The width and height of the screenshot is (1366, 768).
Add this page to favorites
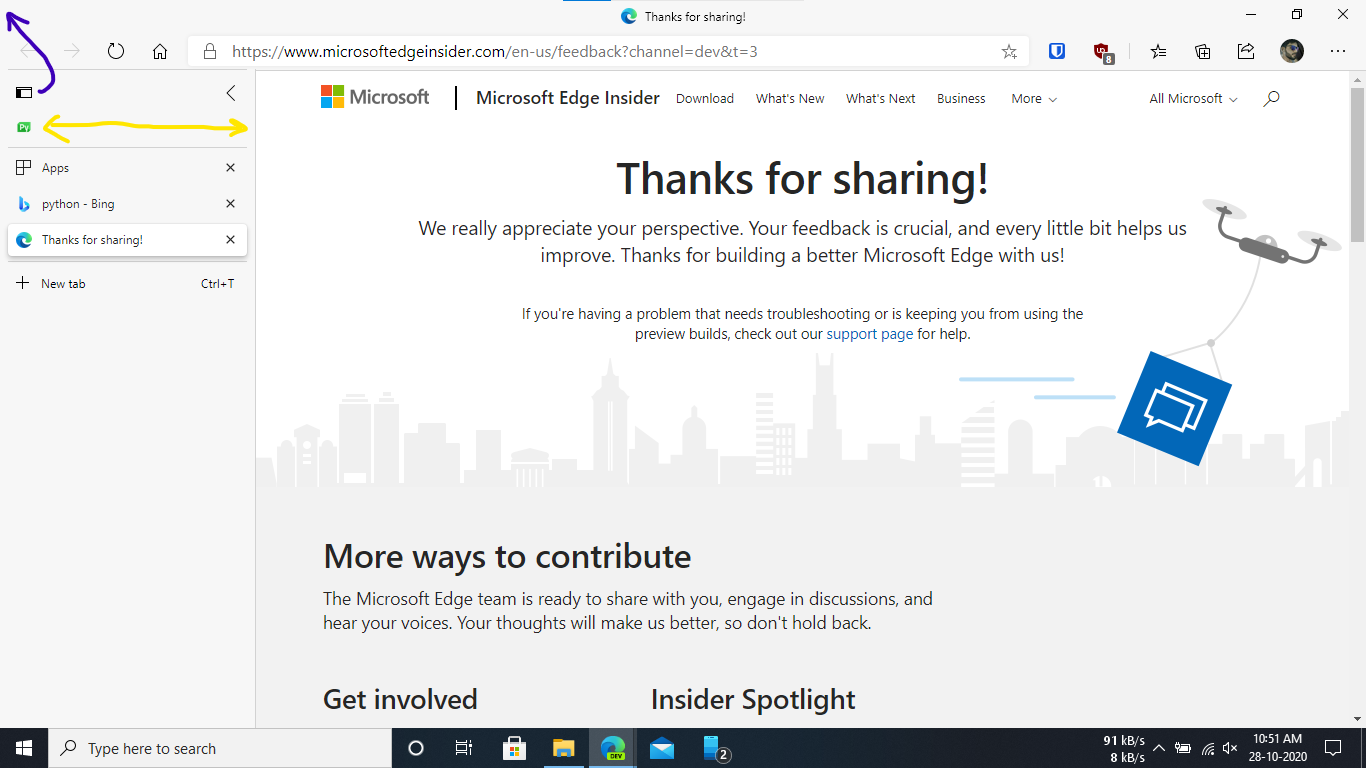[x=1009, y=51]
